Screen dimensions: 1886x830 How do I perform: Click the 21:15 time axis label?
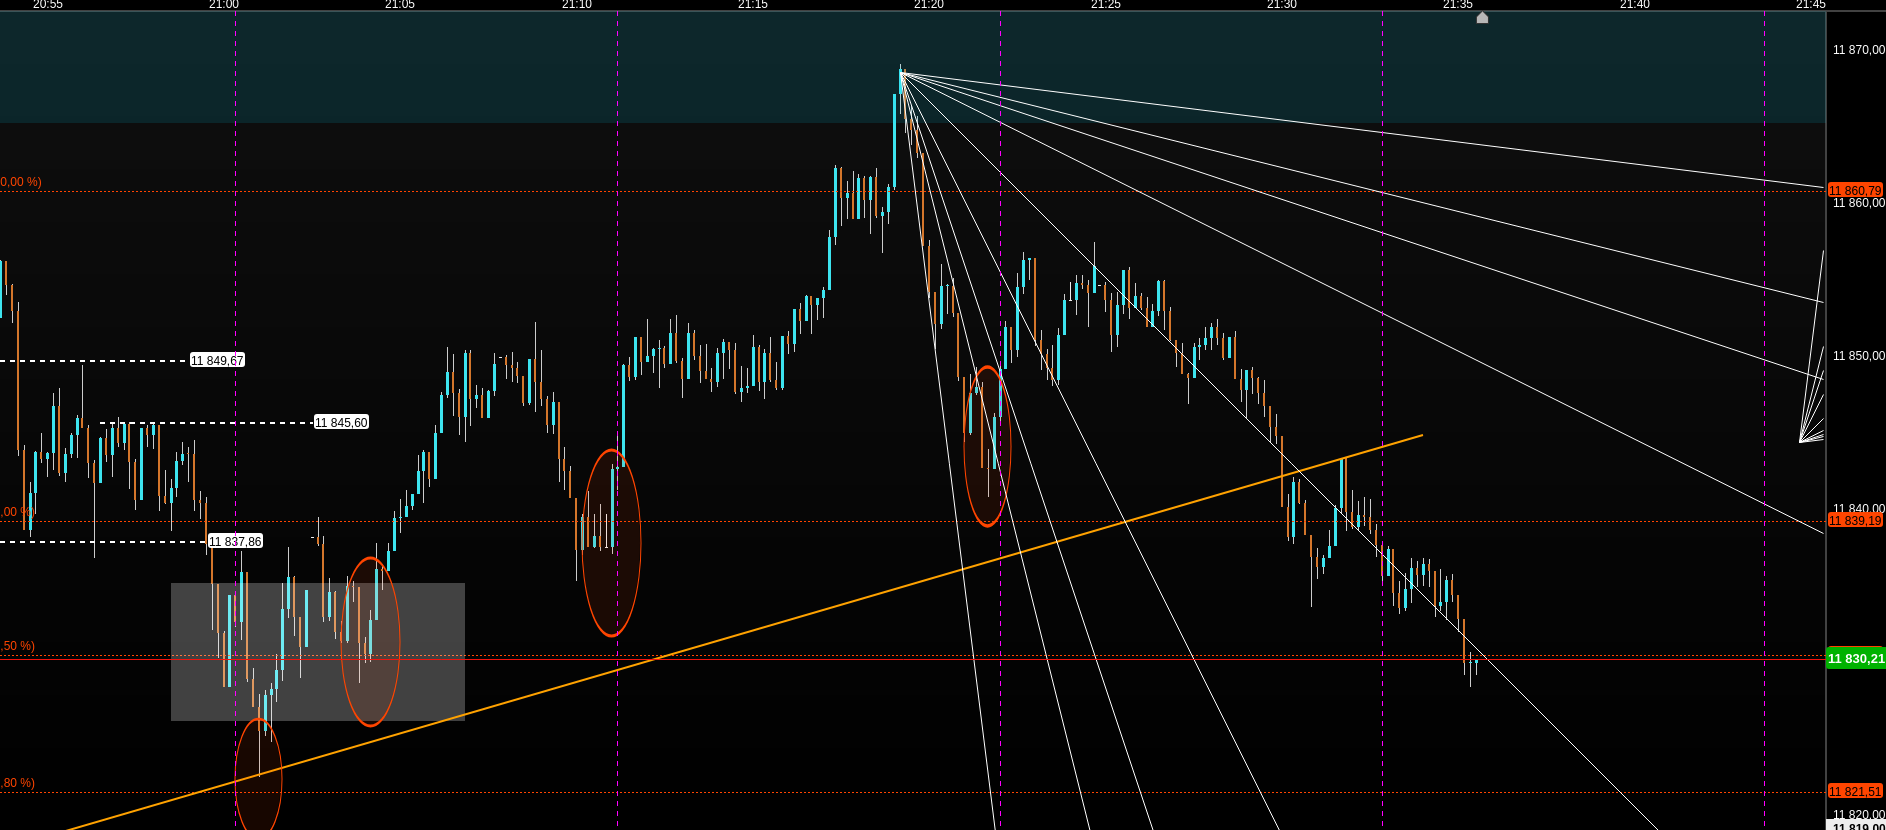click(x=753, y=5)
